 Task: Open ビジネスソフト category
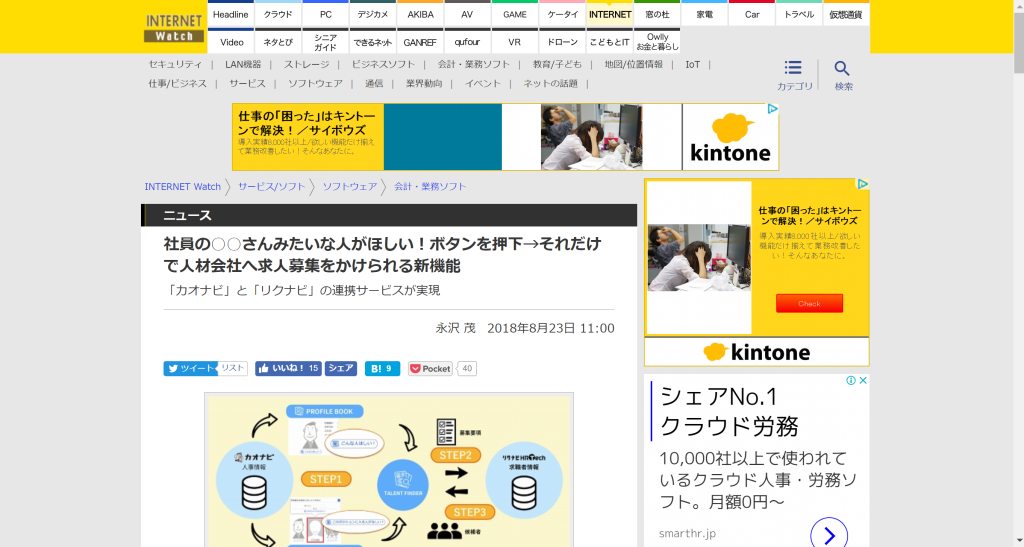(383, 64)
